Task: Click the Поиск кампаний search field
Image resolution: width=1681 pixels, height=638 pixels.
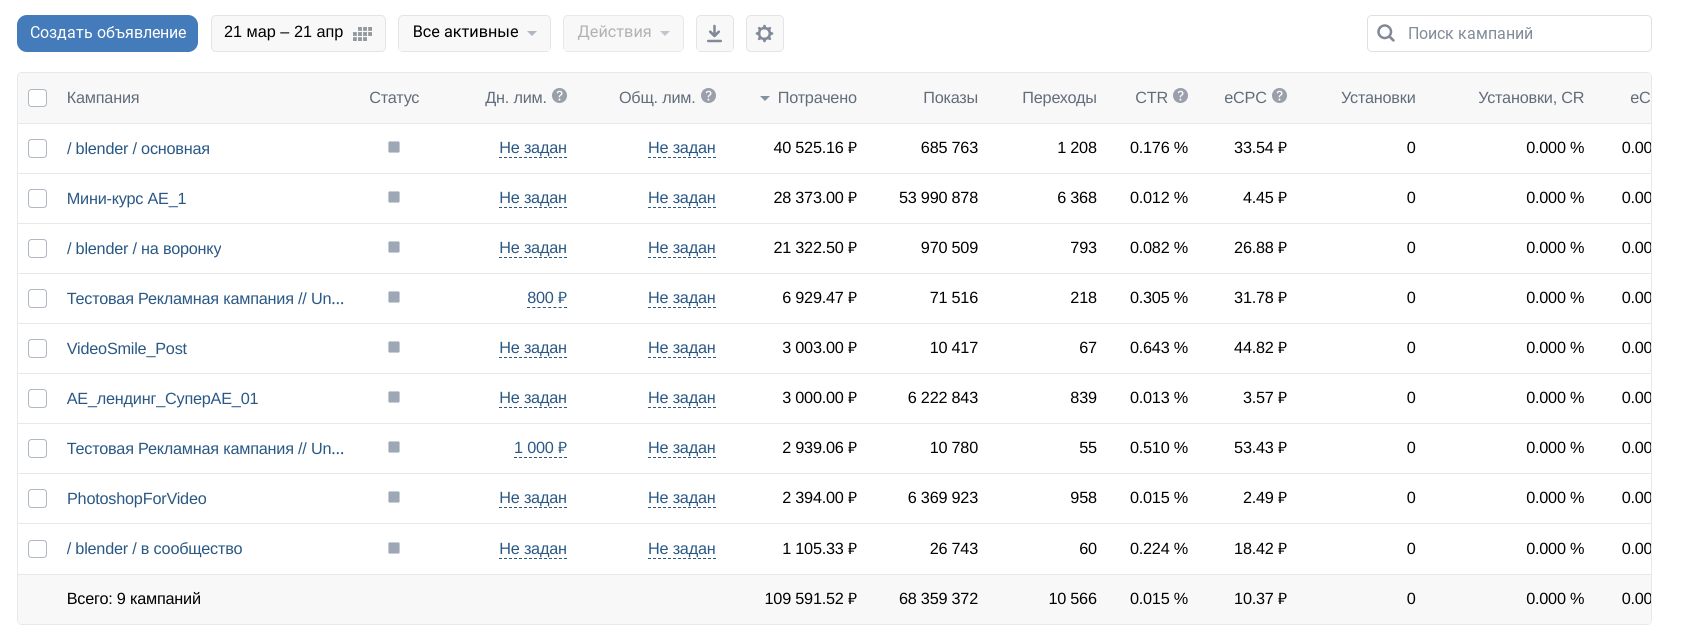Action: (1520, 33)
